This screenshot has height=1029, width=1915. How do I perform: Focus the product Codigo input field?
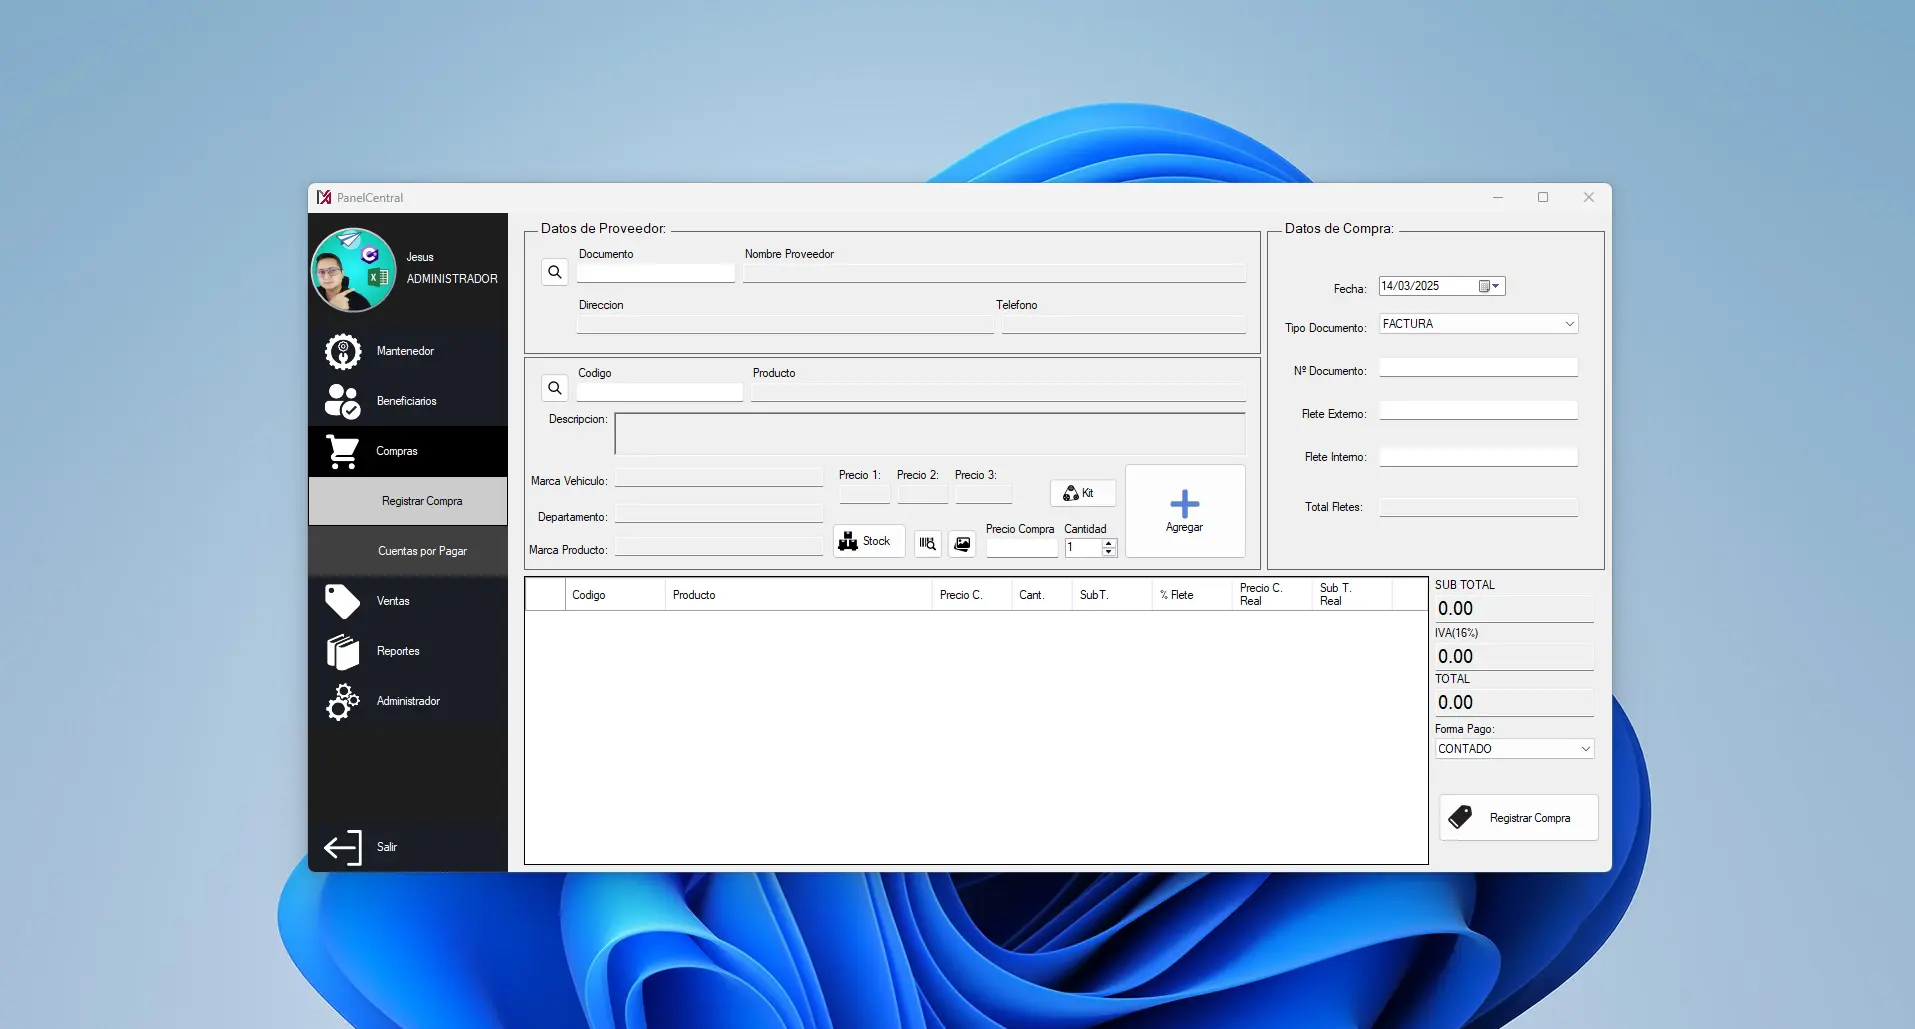[x=660, y=392]
